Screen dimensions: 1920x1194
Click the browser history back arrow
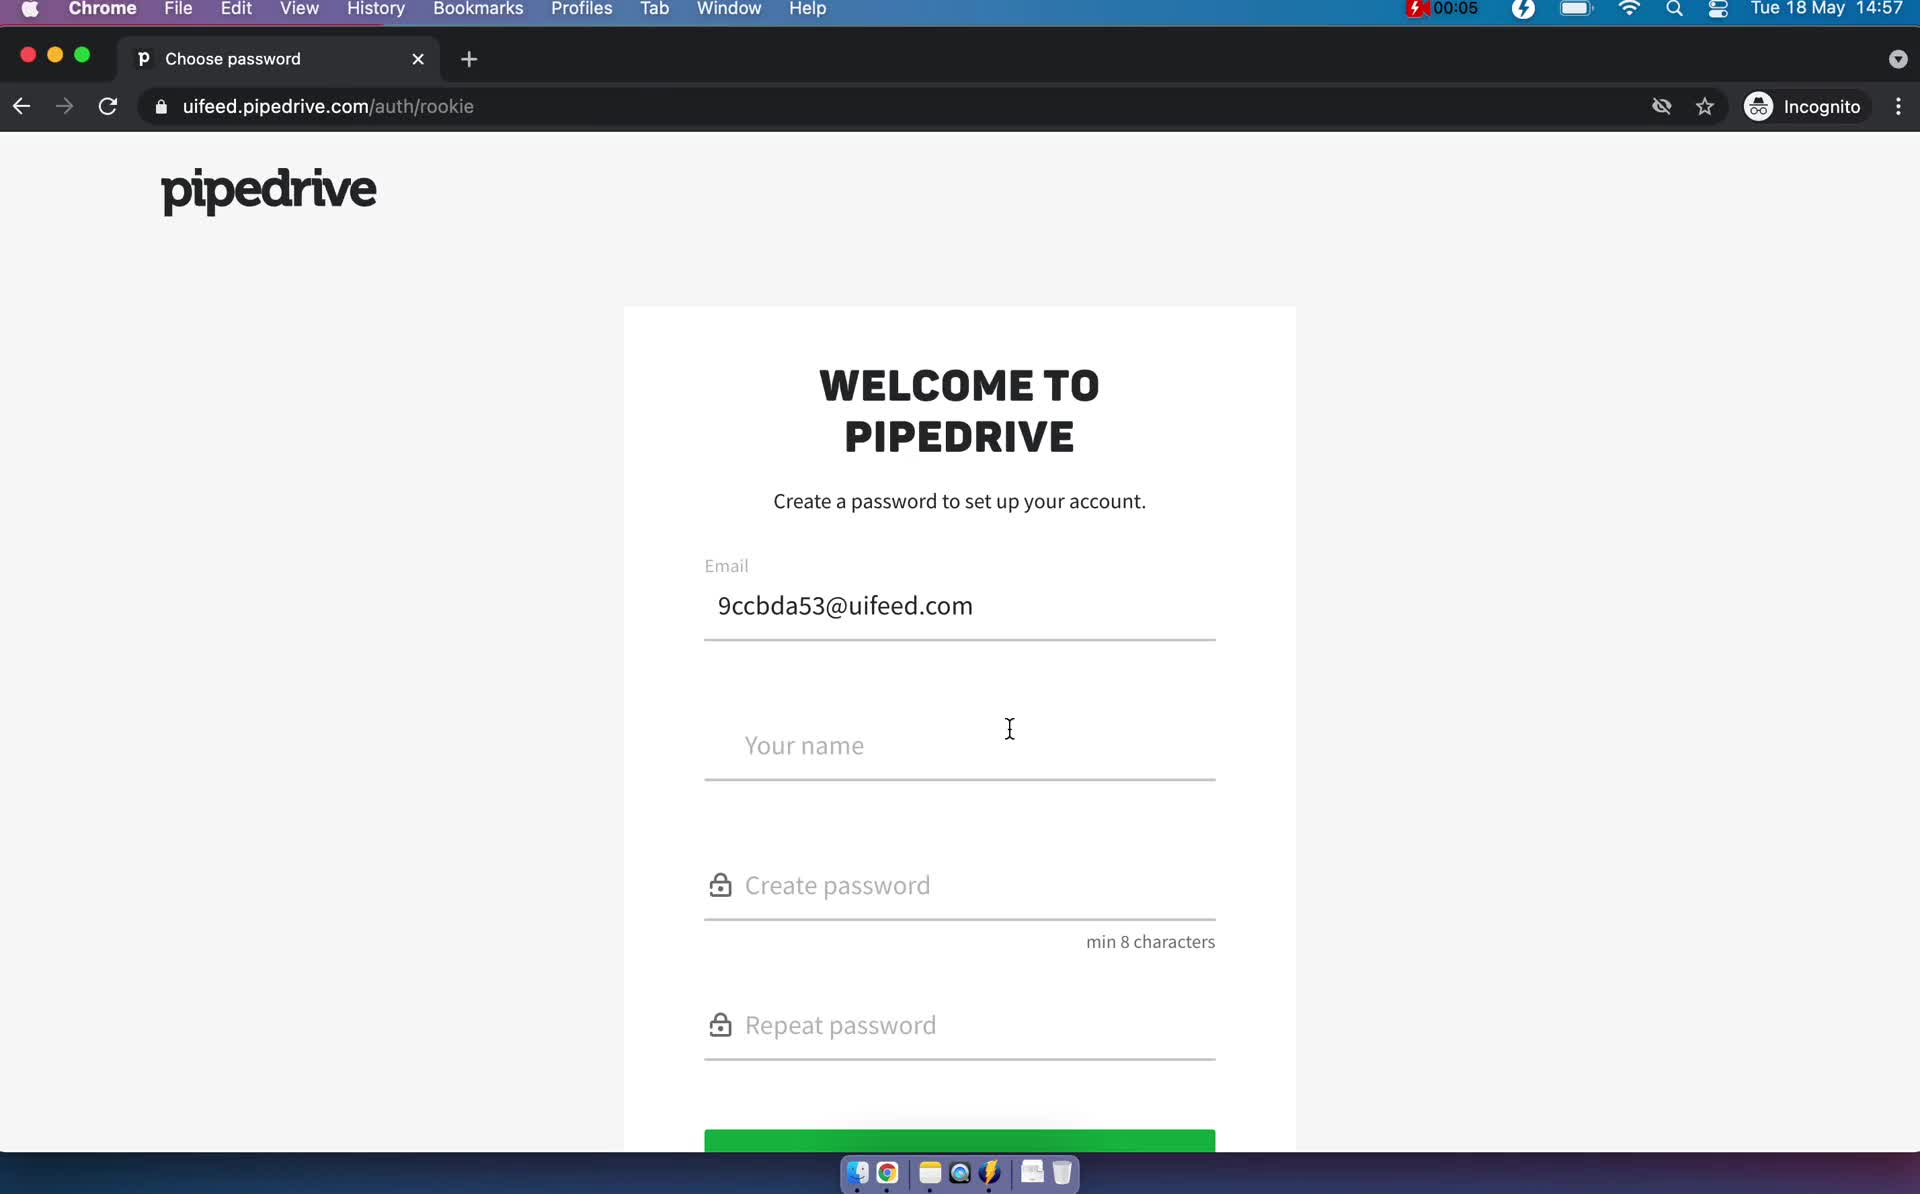click(x=21, y=106)
